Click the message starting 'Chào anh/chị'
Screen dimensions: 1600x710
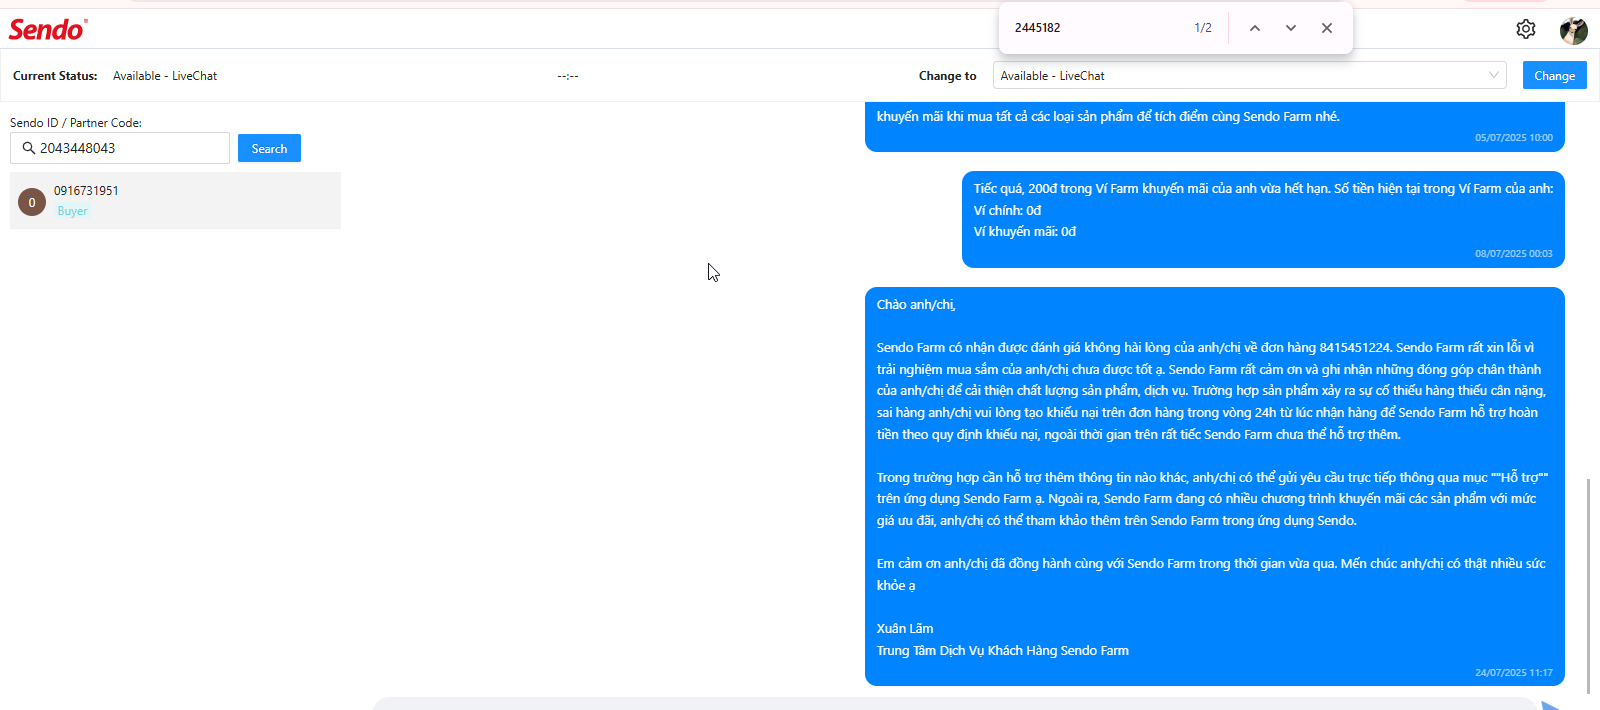coord(1214,486)
